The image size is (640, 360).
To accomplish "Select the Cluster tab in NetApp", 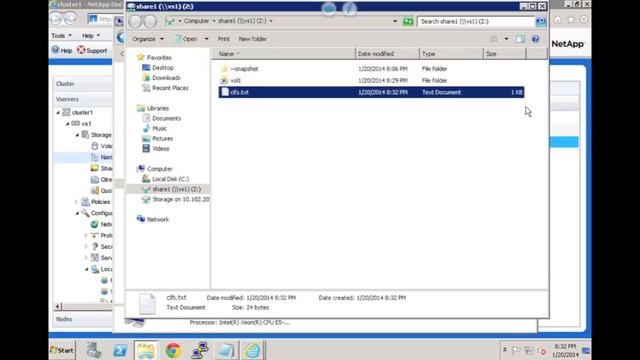I will (x=83, y=83).
